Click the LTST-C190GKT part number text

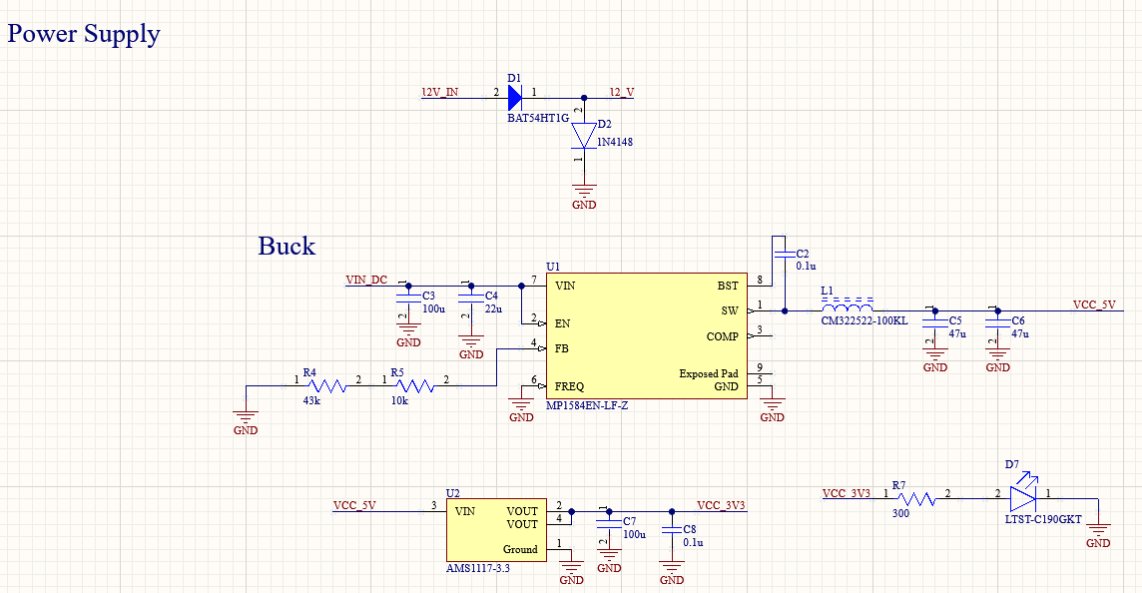click(1043, 519)
